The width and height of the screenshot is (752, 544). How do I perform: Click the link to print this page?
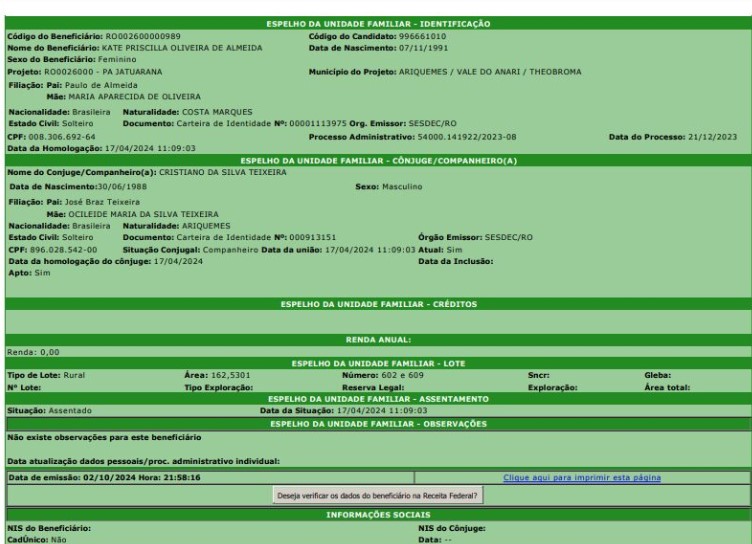pos(581,478)
